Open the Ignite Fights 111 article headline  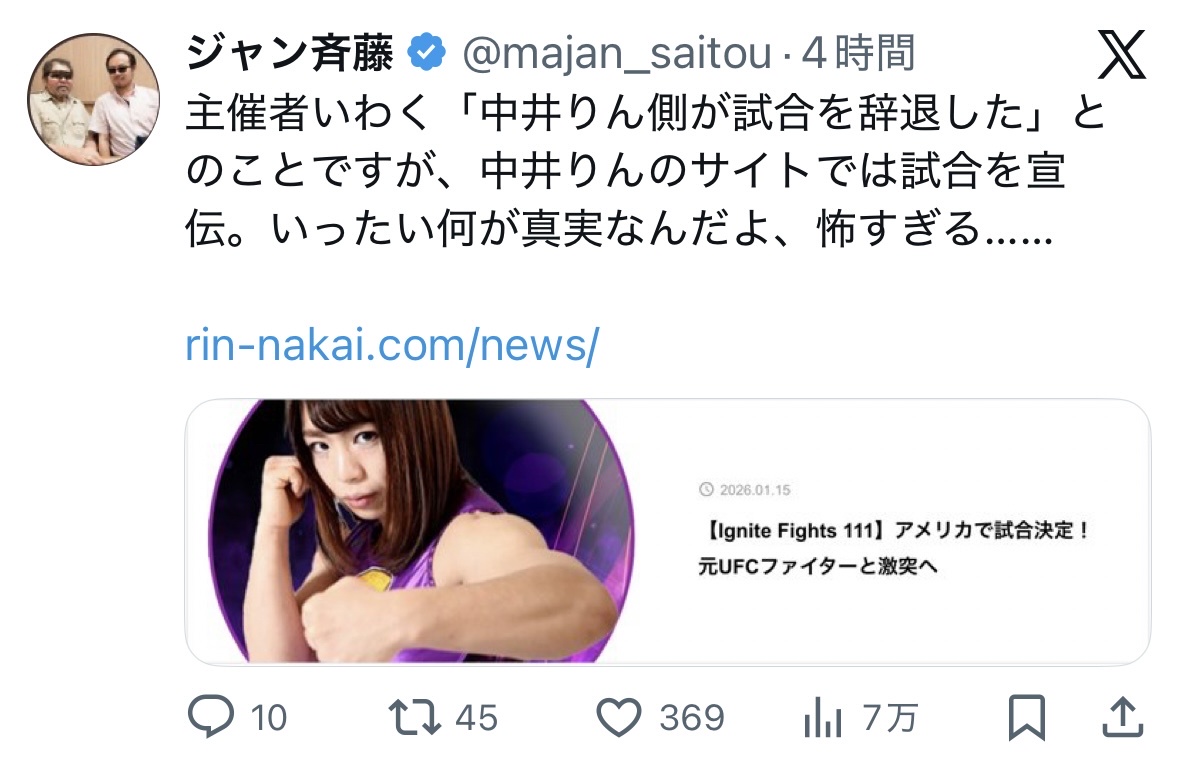coord(893,548)
